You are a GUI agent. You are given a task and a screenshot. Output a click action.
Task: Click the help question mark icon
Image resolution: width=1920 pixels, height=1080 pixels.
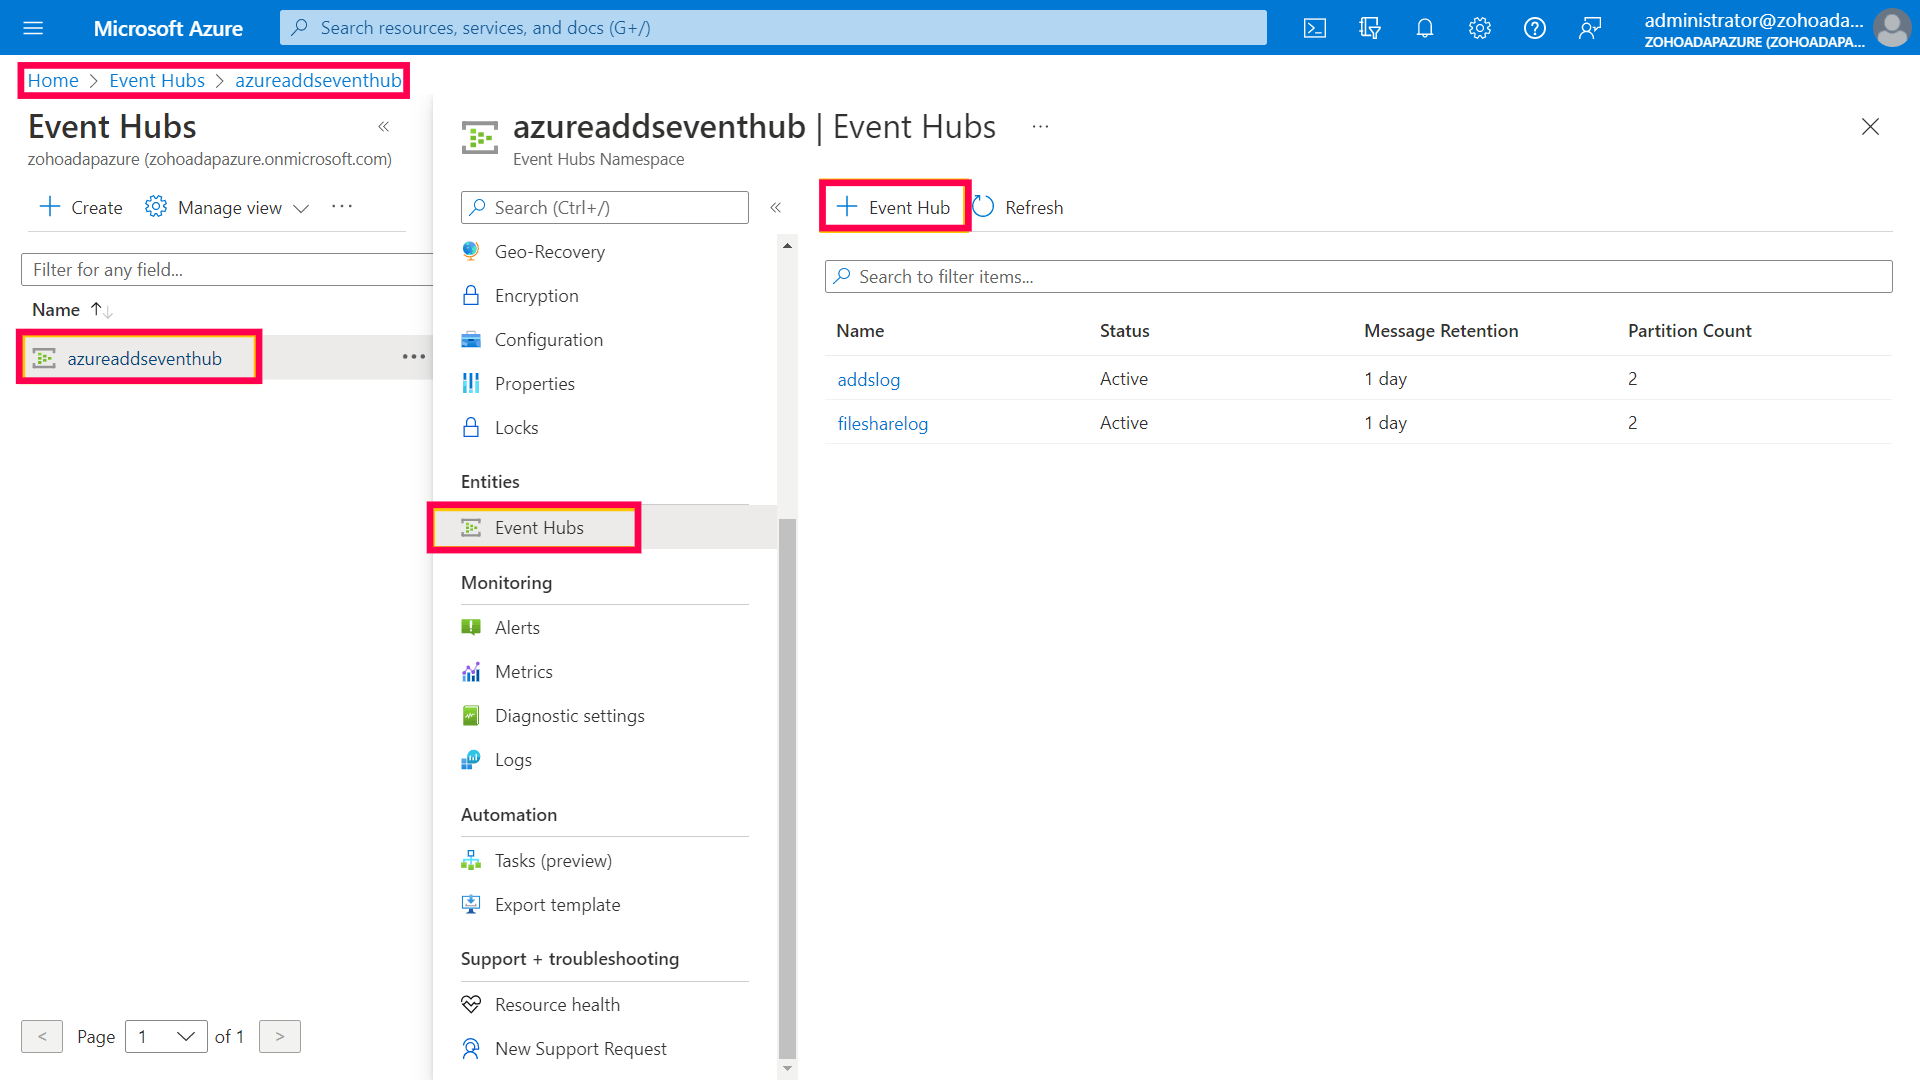click(x=1535, y=28)
